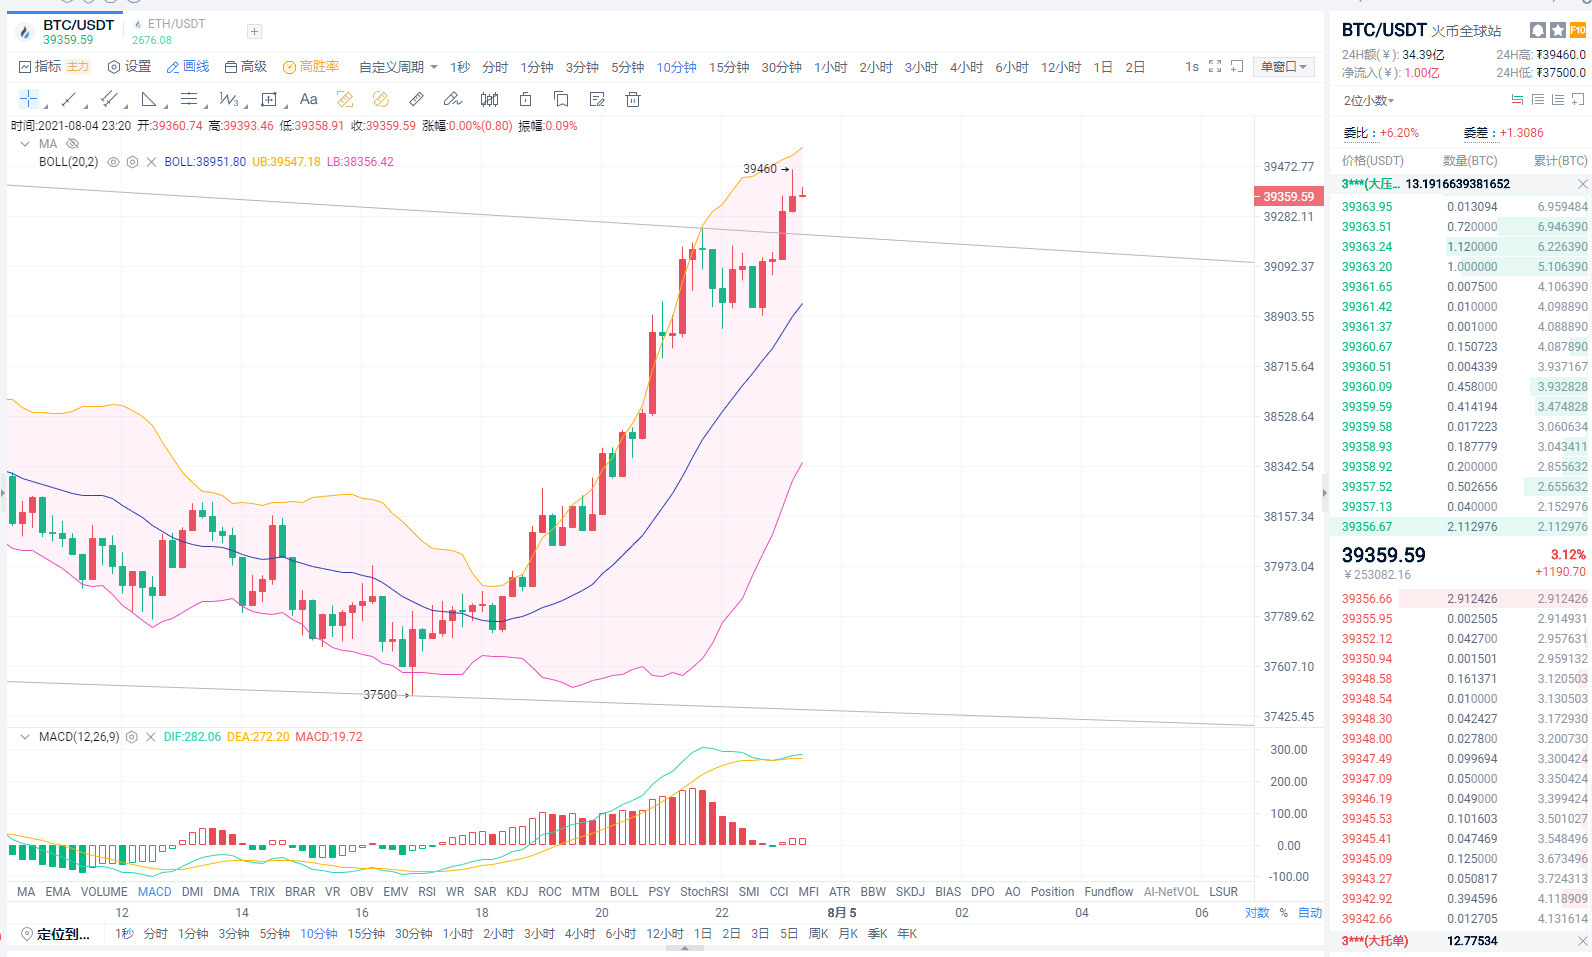The width and height of the screenshot is (1592, 957).
Task: Show asks-only order book list view
Action: 1538,100
